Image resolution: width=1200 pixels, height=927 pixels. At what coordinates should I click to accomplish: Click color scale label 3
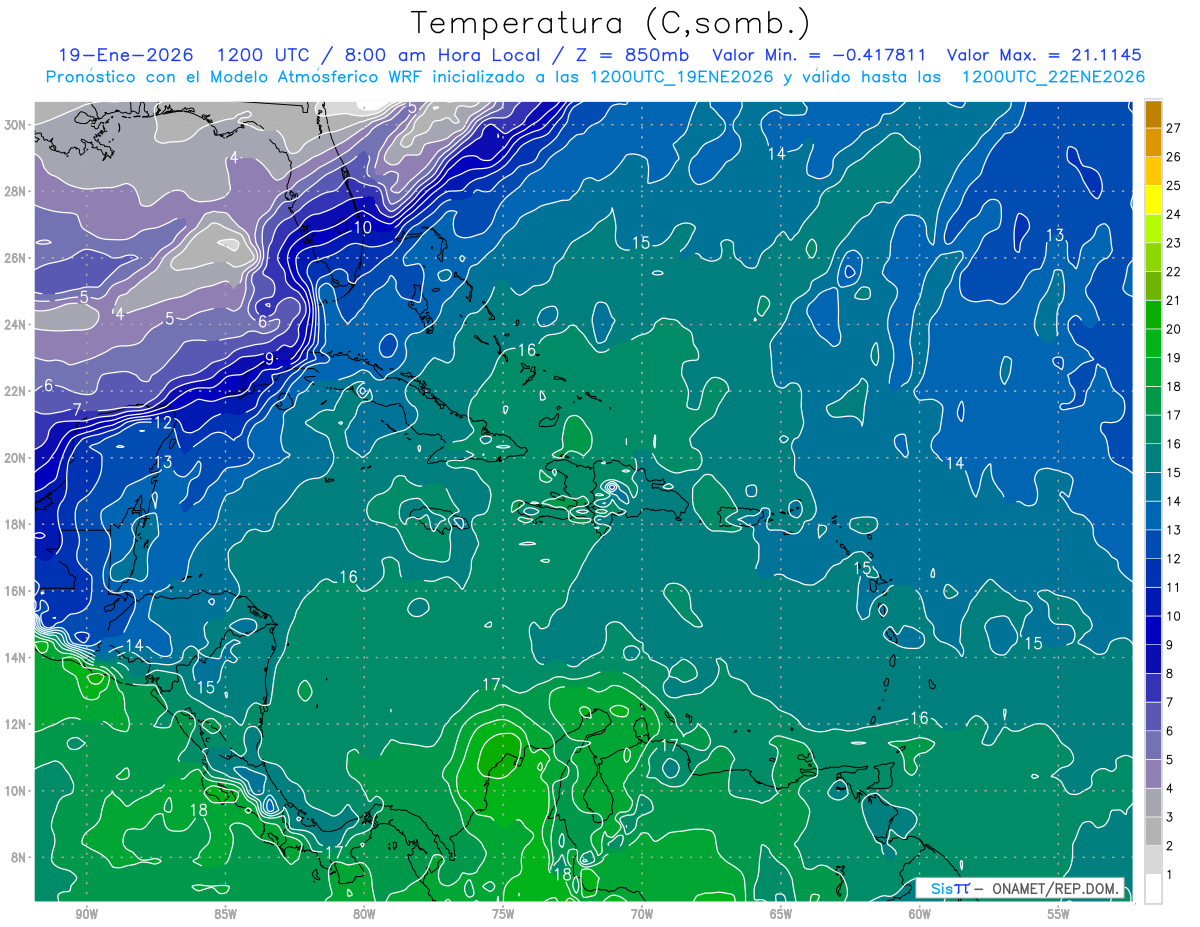[1169, 817]
